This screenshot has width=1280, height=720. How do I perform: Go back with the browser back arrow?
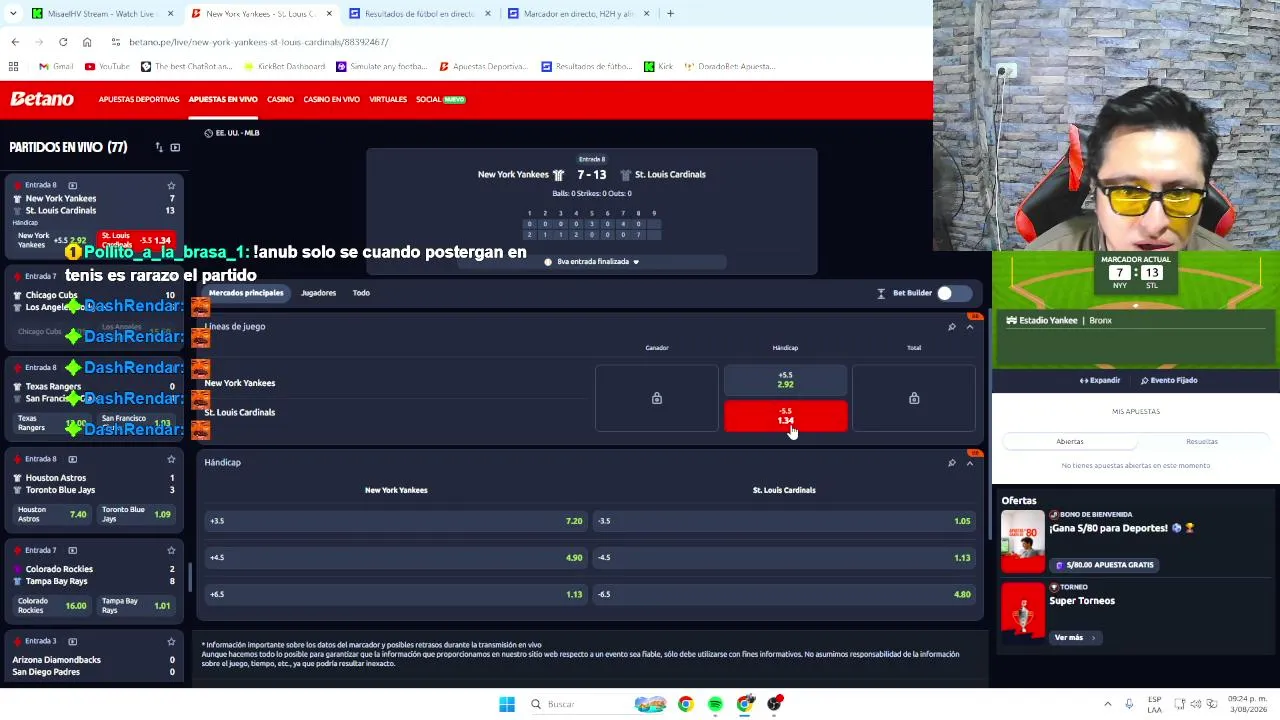click(15, 42)
